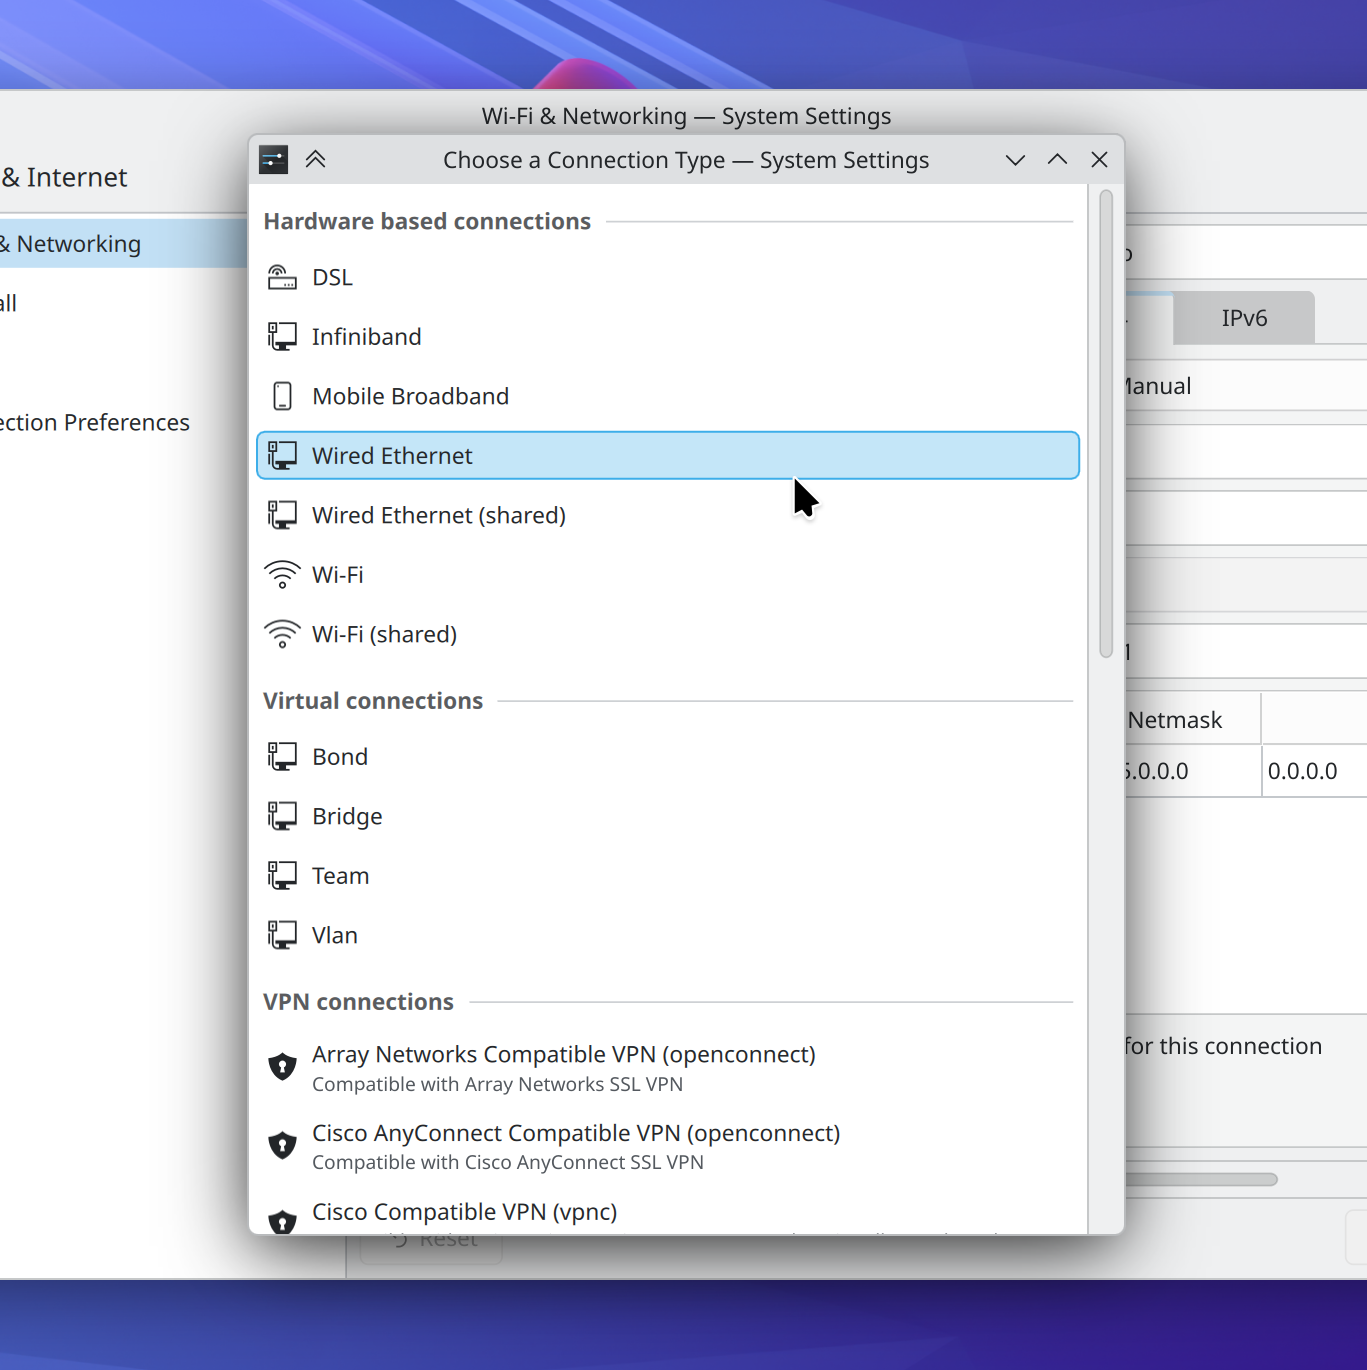Pick the Bridge virtual connection
The width and height of the screenshot is (1367, 1370).
(x=347, y=816)
